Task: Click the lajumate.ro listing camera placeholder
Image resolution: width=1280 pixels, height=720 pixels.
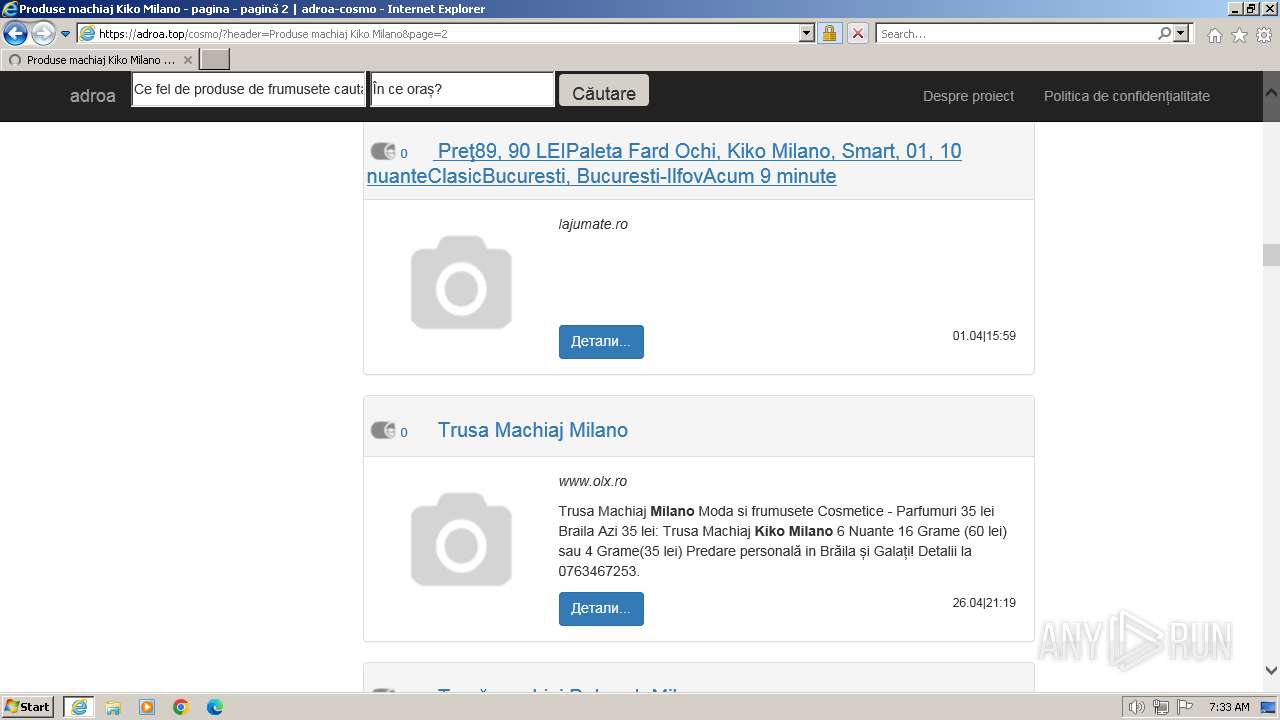Action: 461,282
